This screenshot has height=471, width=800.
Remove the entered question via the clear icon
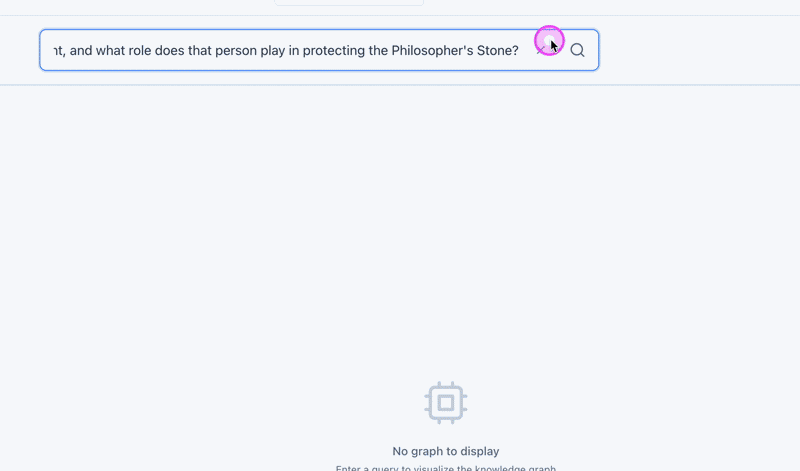(x=540, y=50)
